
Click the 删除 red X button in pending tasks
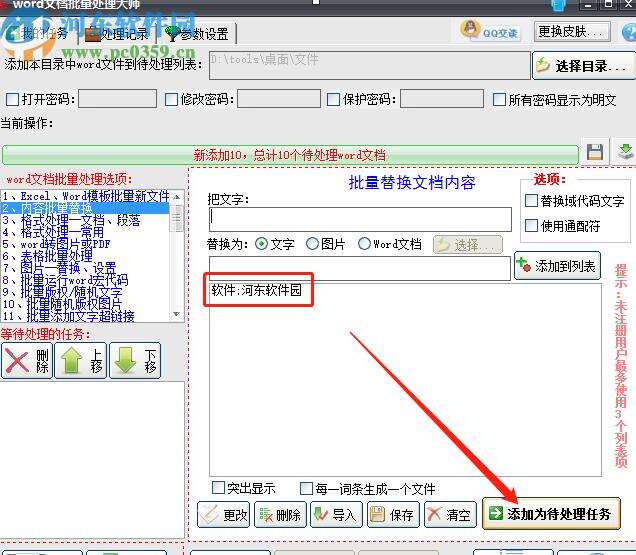pyautogui.click(x=27, y=361)
